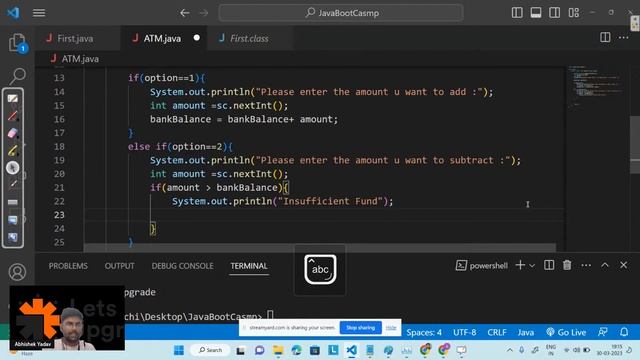The image size is (640, 360).
Task: Open the VS Code hamburger application menu
Action: (39, 13)
